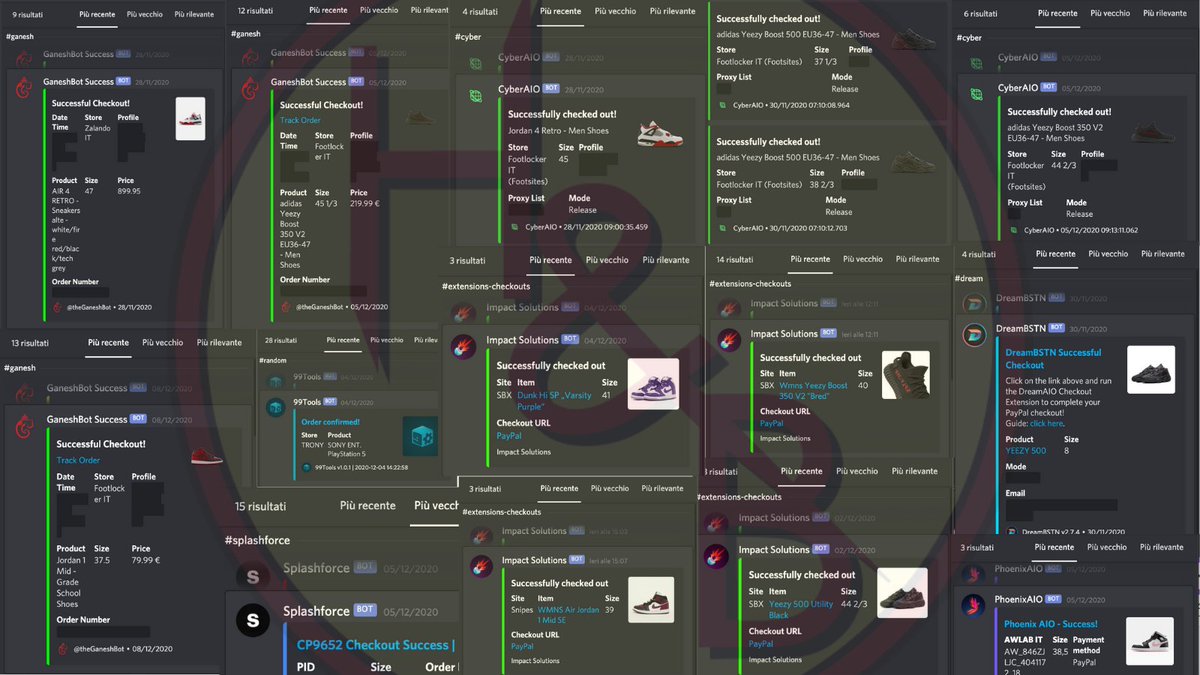This screenshot has width=1200, height=675.
Task: Click 99Tools avatar on Order confirmed message
Action: click(x=276, y=407)
